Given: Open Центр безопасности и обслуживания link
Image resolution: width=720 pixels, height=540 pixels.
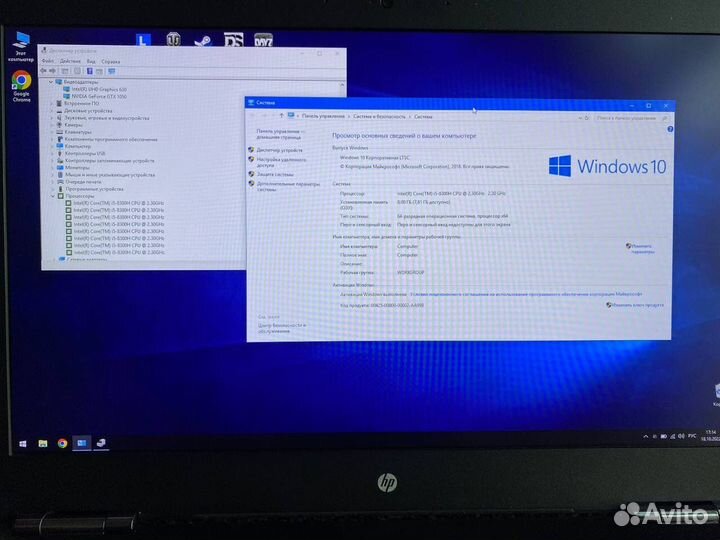Looking at the screenshot, I should pyautogui.click(x=281, y=328).
